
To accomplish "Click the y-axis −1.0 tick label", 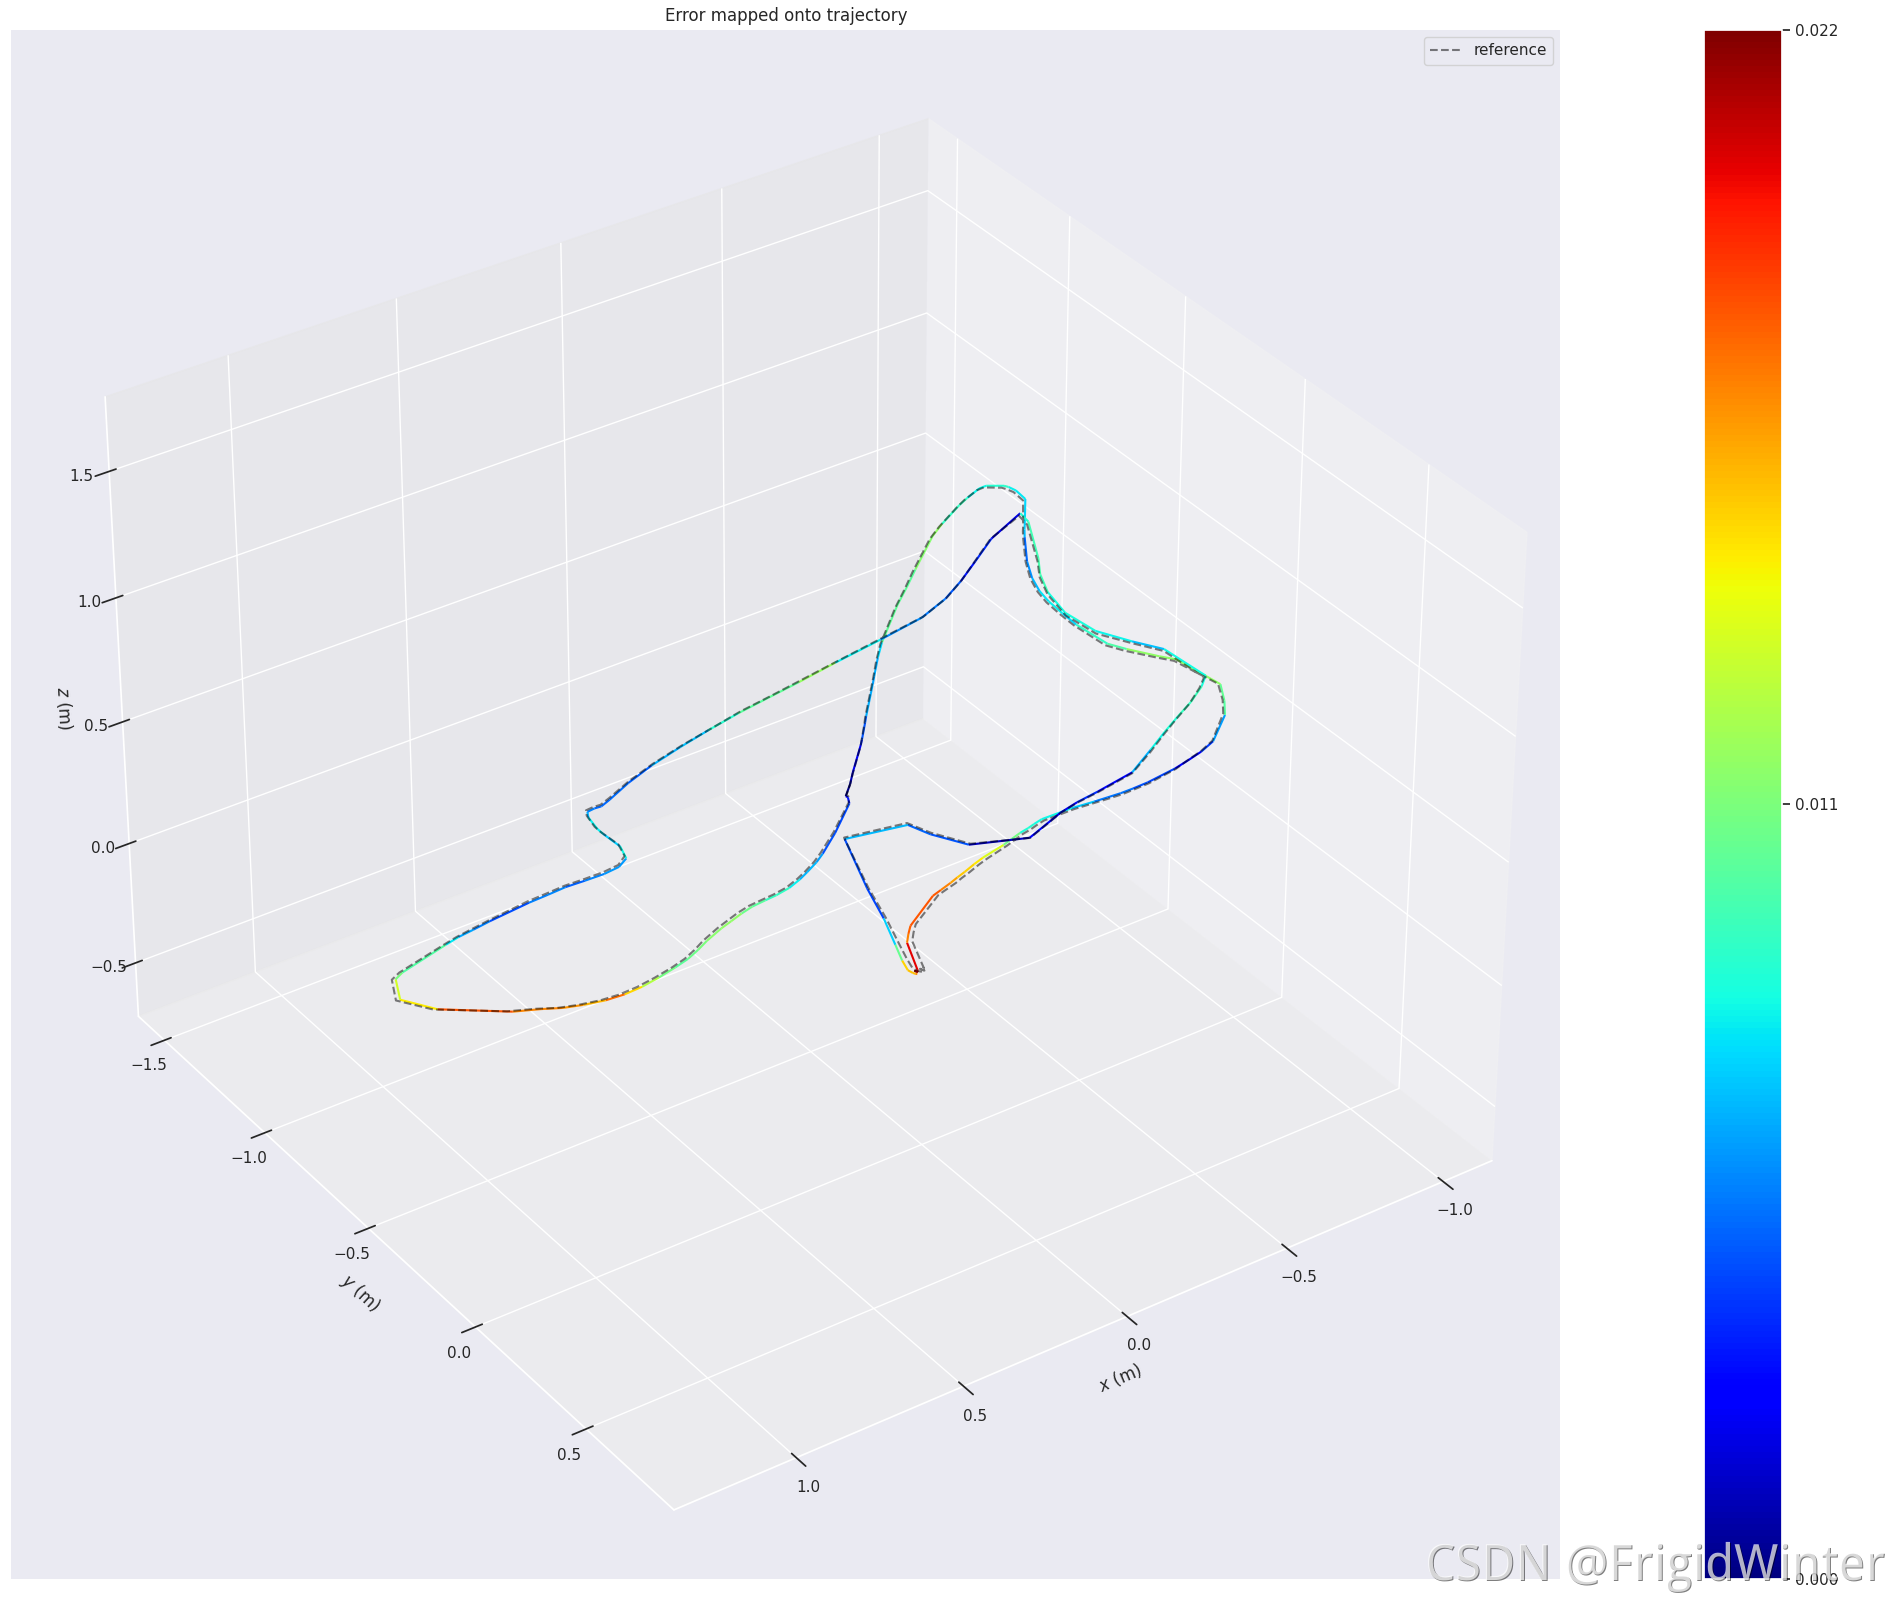I will pyautogui.click(x=249, y=1157).
